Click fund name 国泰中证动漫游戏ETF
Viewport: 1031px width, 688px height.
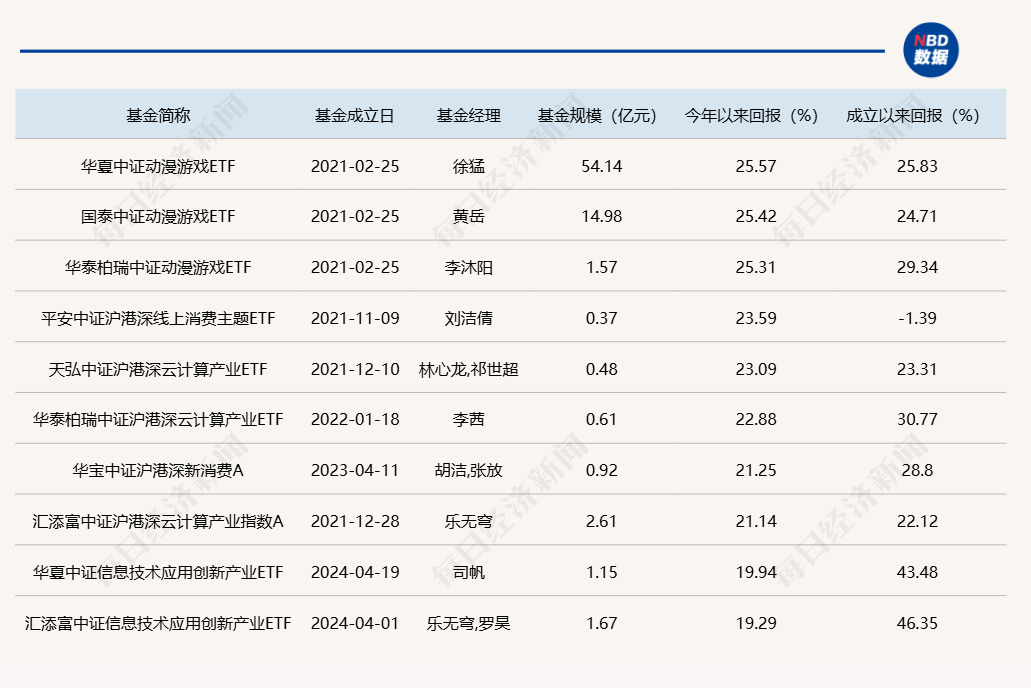coord(158,216)
